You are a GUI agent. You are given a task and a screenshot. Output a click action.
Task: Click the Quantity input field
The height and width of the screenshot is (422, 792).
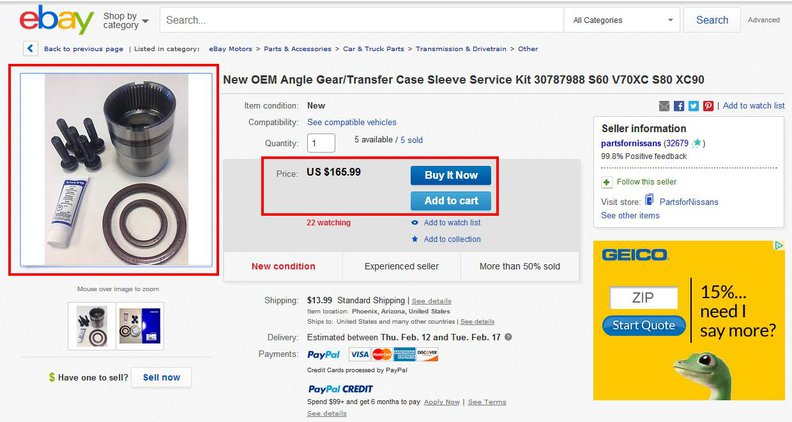click(x=321, y=142)
